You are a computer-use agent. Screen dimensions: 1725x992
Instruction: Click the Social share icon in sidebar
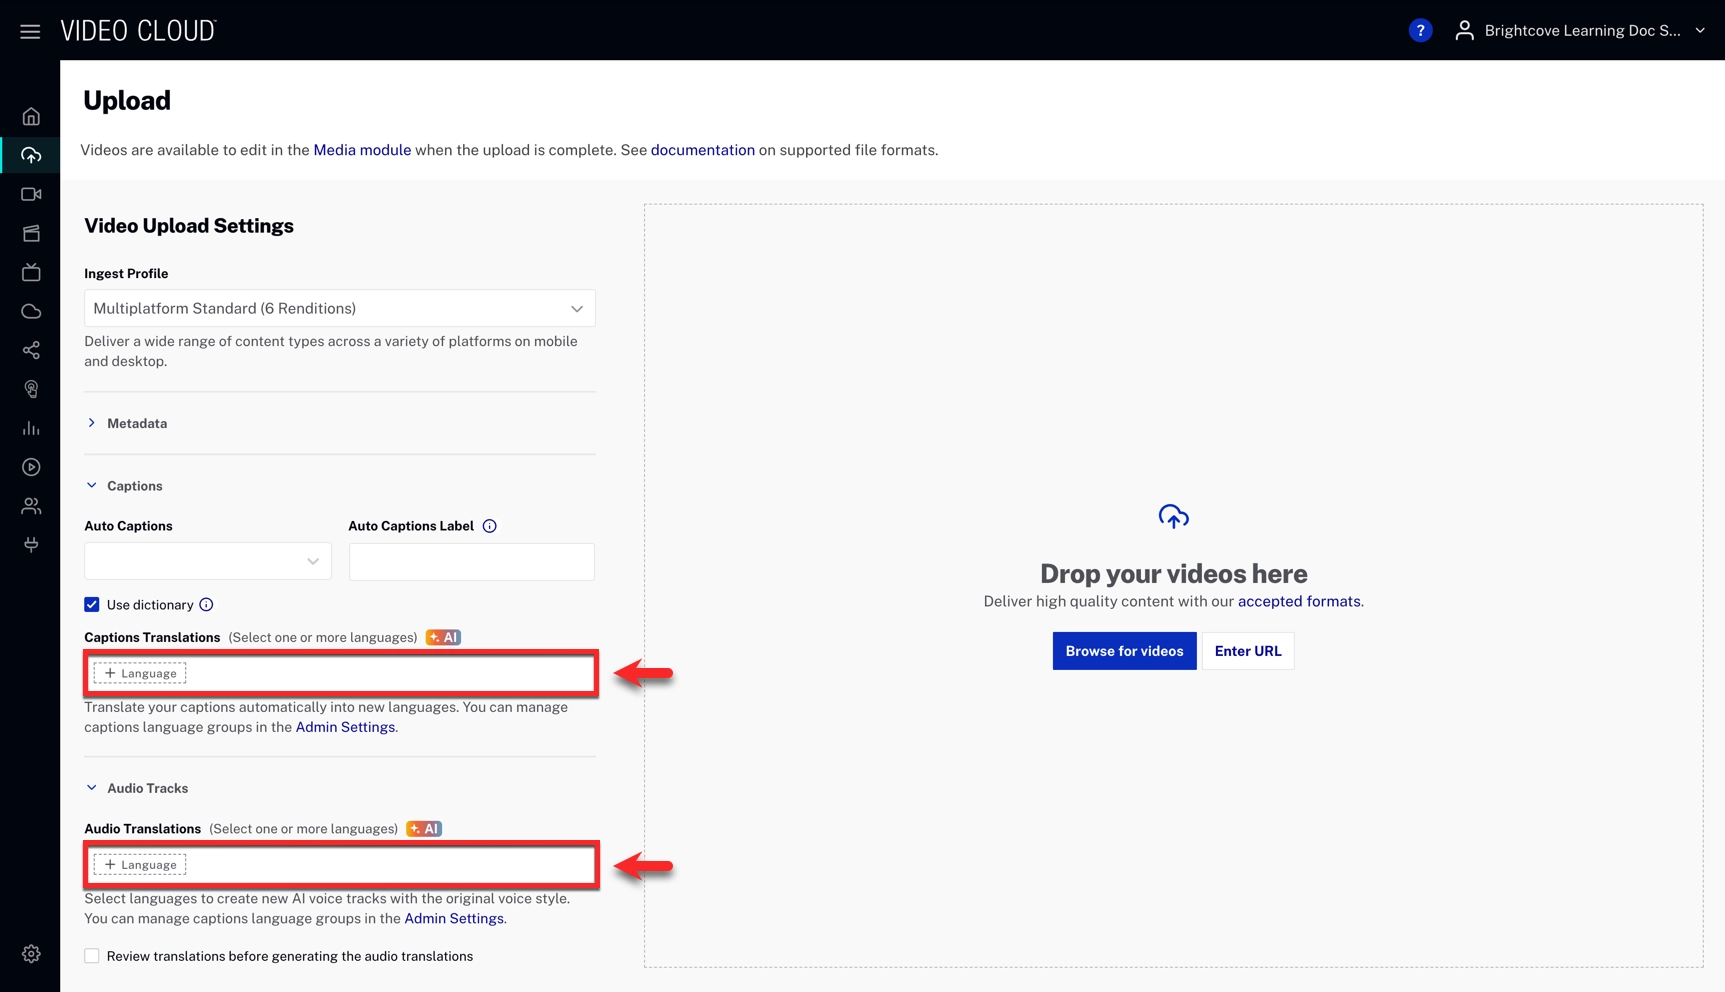31,350
